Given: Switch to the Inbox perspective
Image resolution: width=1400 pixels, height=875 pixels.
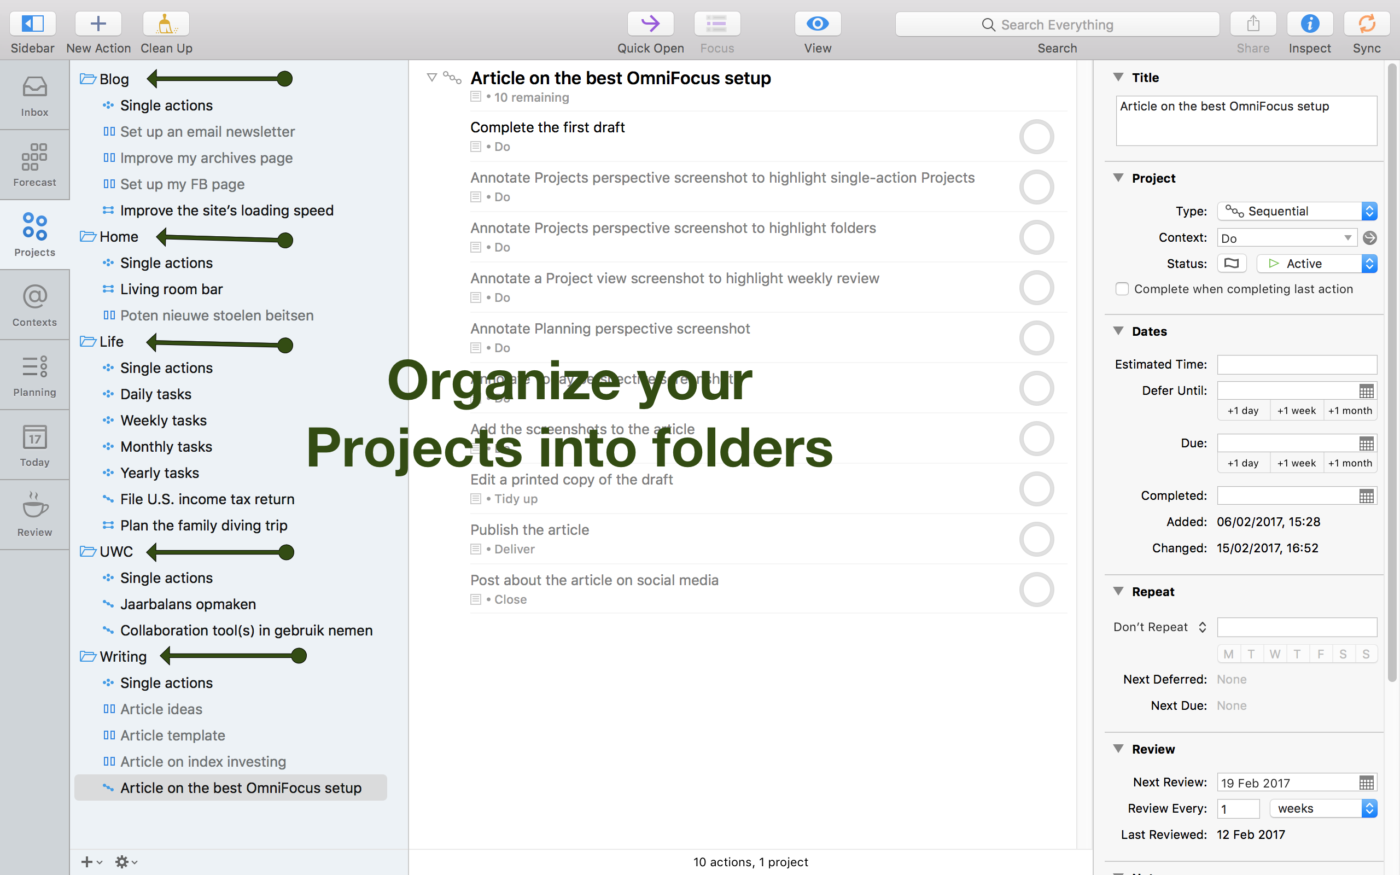Looking at the screenshot, I should pyautogui.click(x=35, y=95).
